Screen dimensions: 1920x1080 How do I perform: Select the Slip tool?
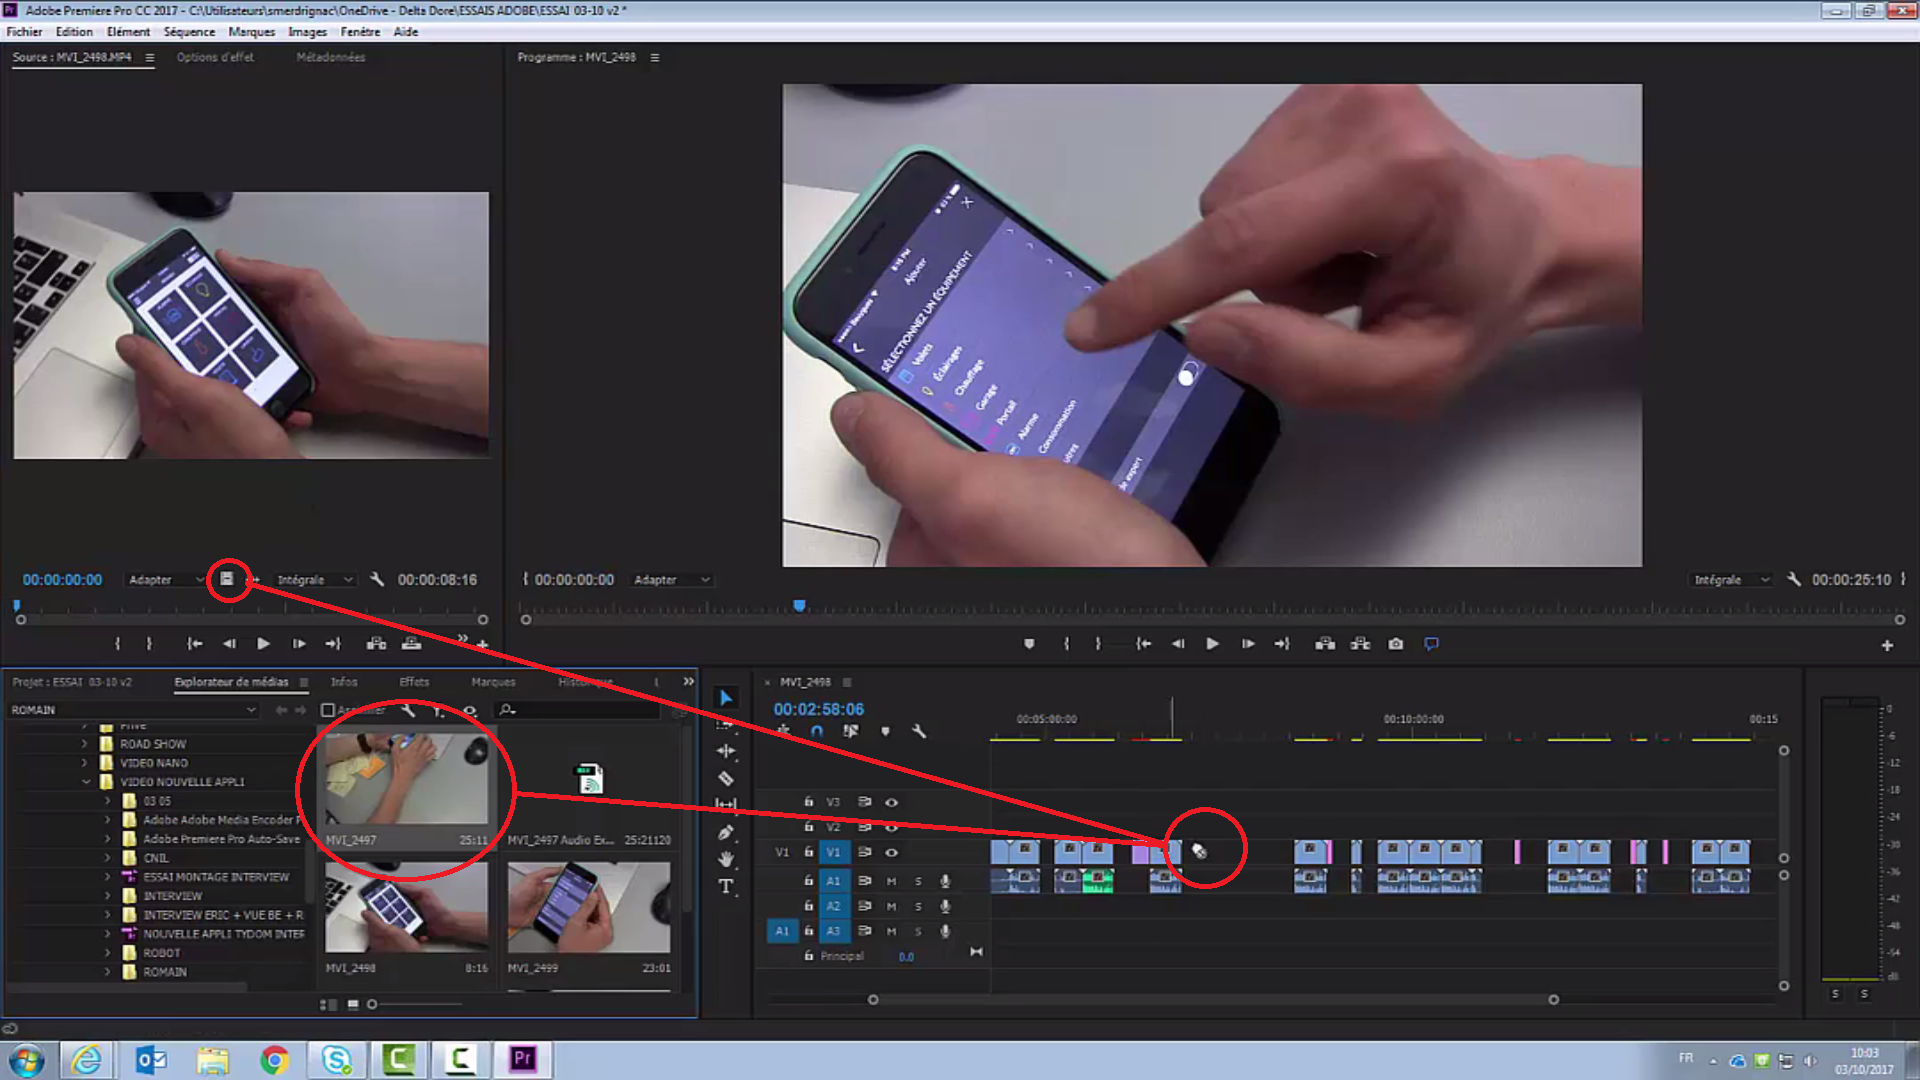click(x=726, y=804)
